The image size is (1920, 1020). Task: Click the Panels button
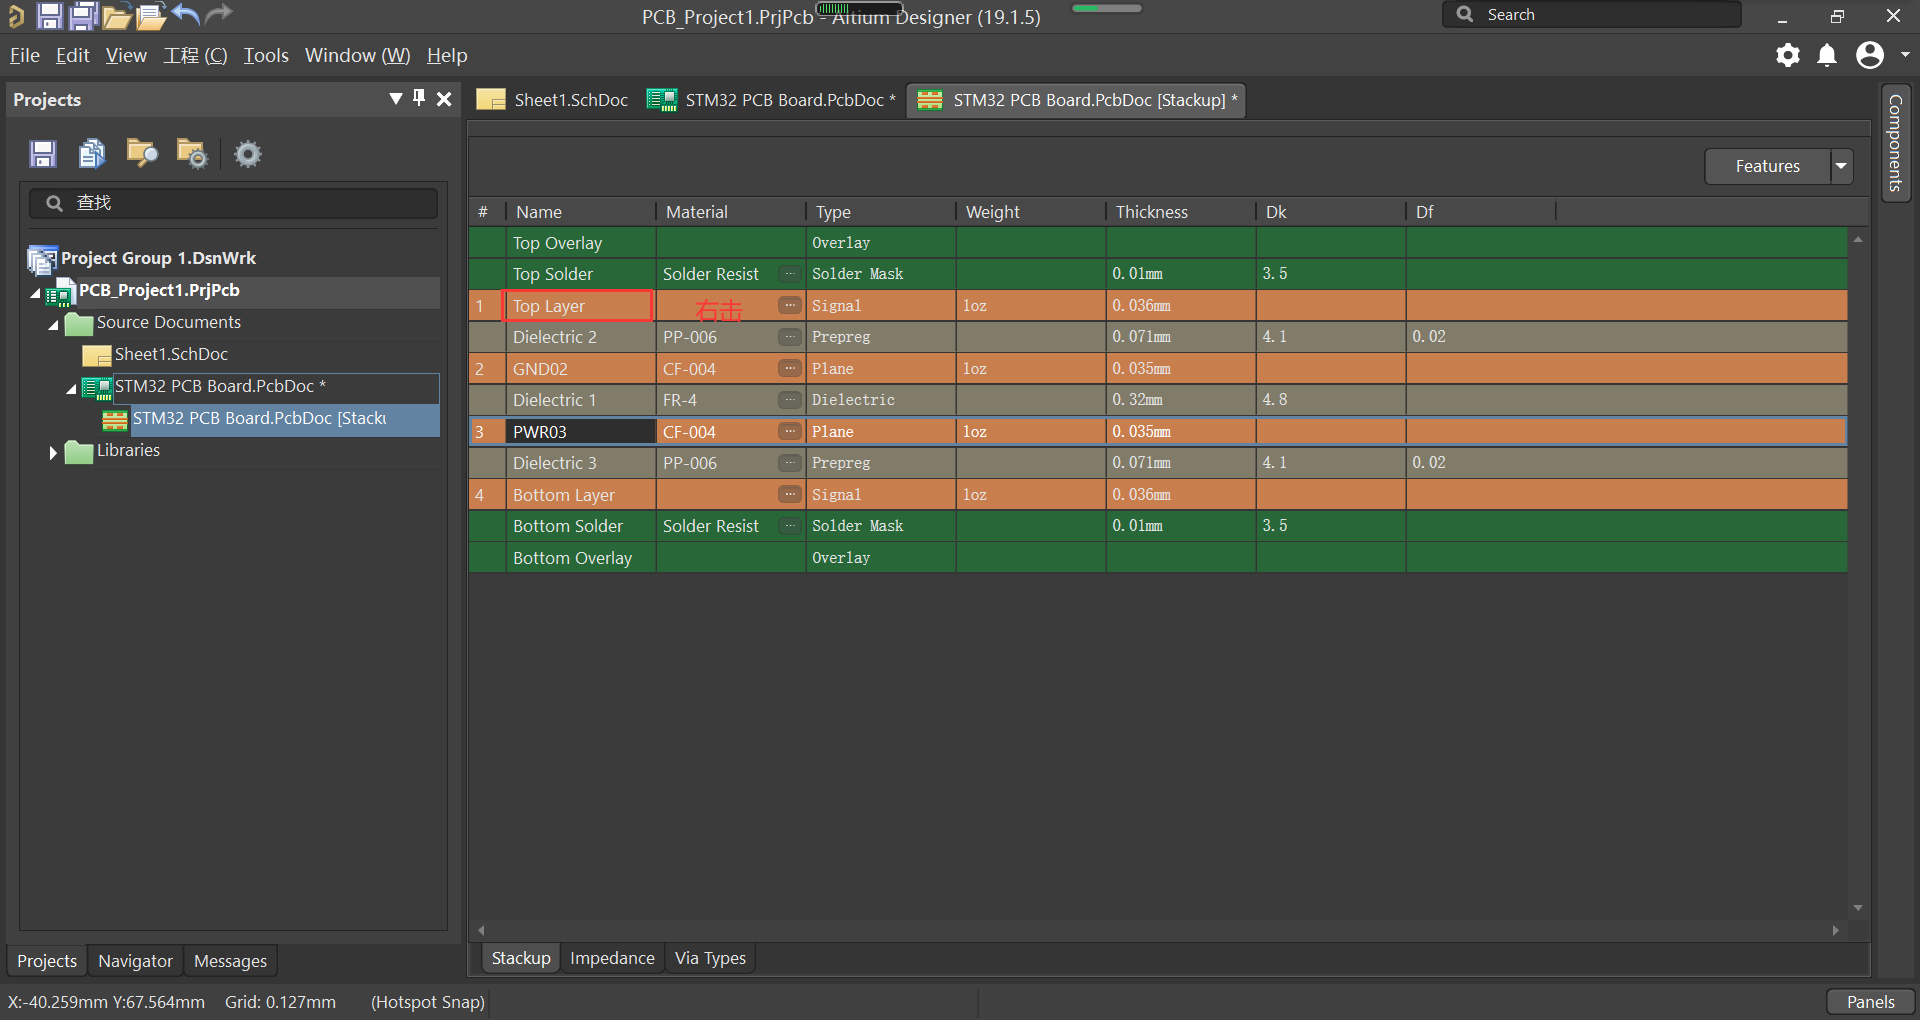pyautogui.click(x=1870, y=1002)
